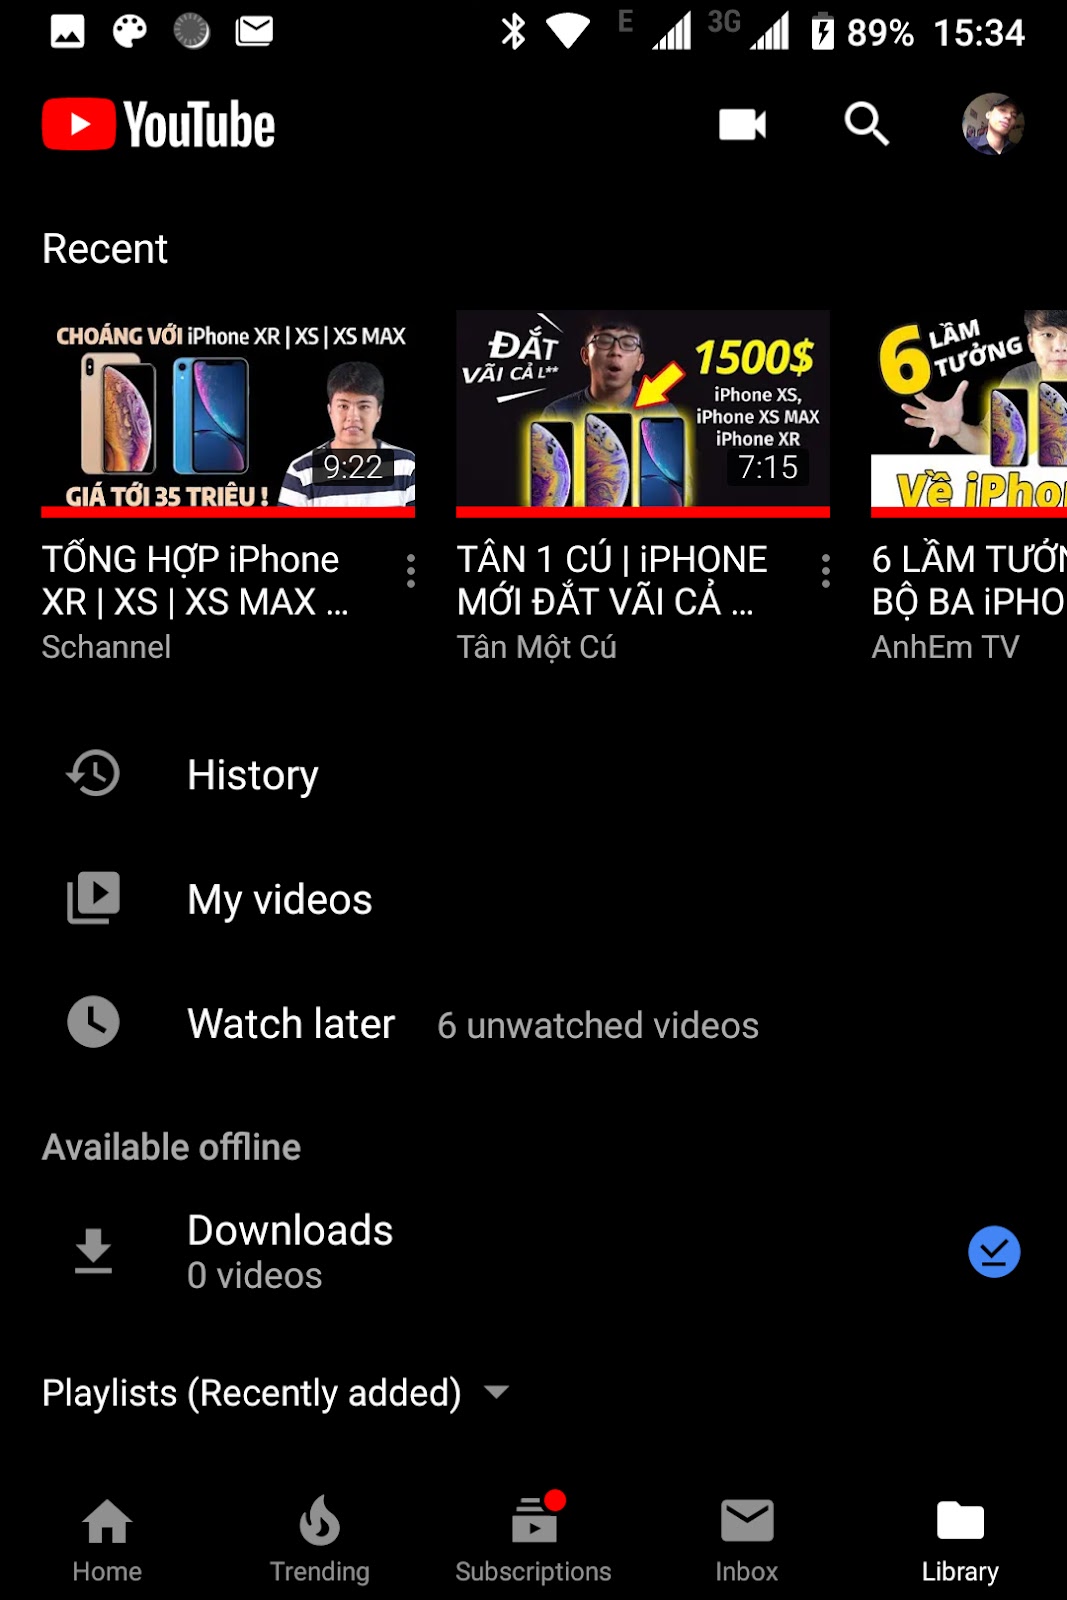Screen dimensions: 1067x1600
Task: Click the Watch later clock icon
Action: (93, 1022)
